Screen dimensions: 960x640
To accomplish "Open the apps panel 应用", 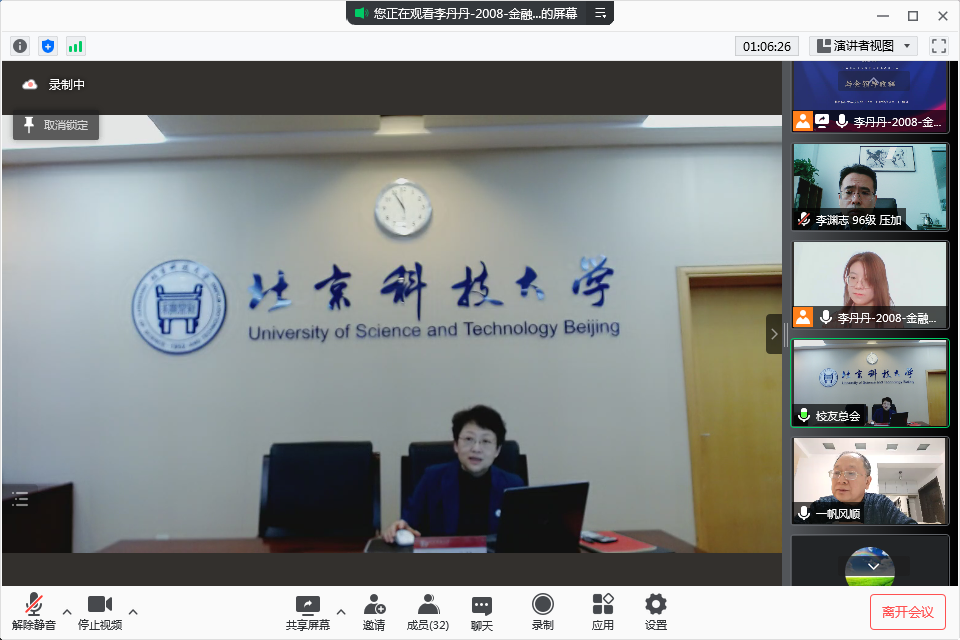I will 603,612.
